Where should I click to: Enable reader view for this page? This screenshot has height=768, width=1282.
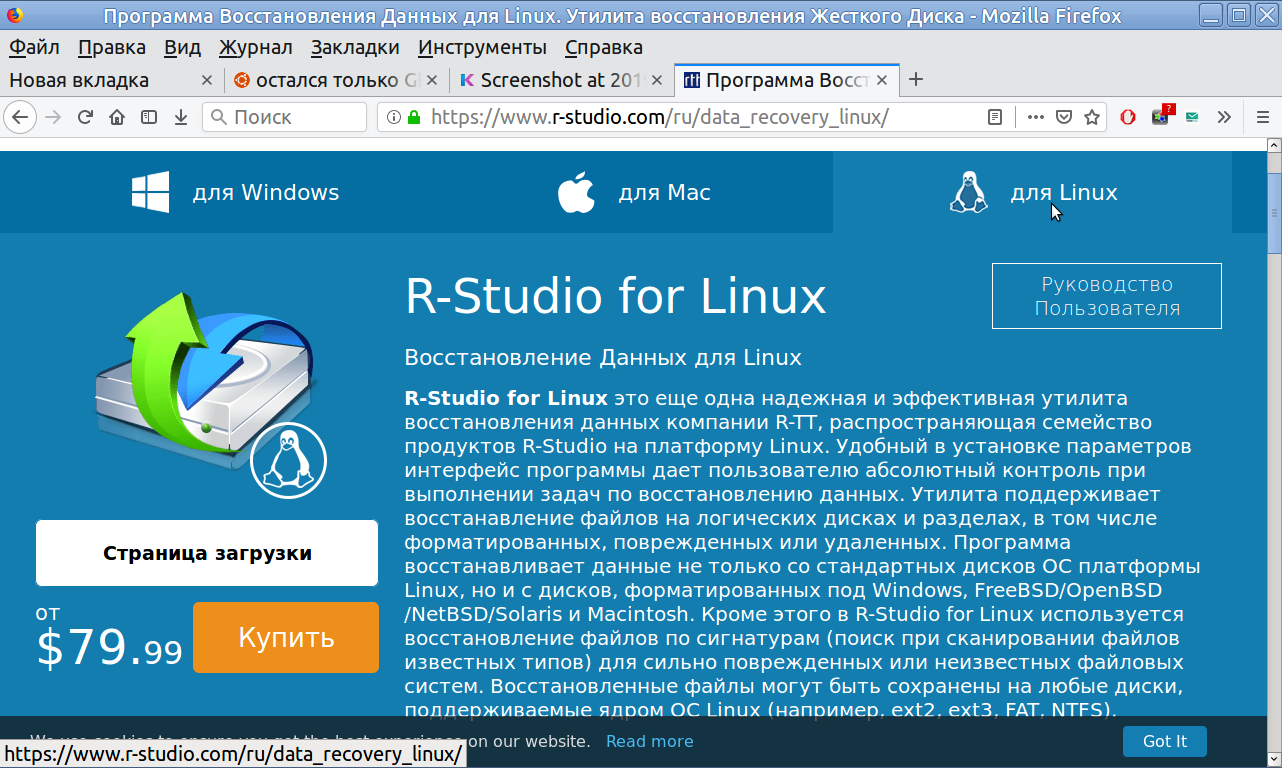pyautogui.click(x=994, y=117)
